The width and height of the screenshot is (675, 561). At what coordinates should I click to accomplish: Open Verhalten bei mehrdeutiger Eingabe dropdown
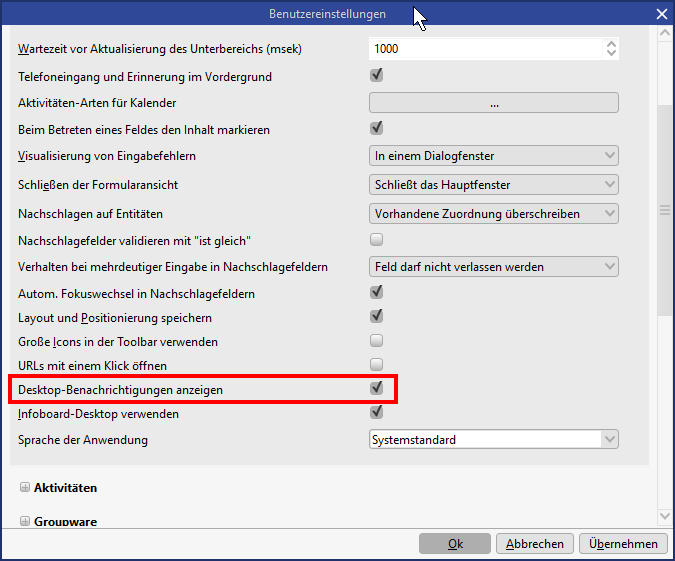[494, 267]
